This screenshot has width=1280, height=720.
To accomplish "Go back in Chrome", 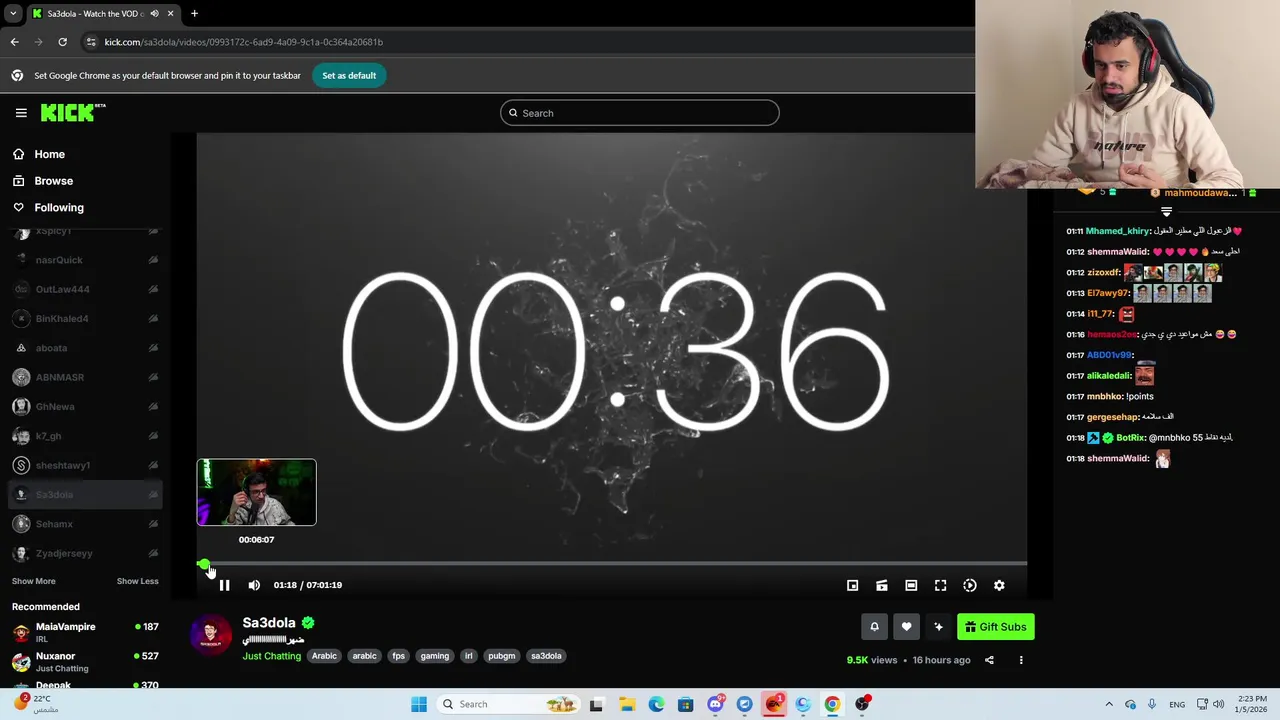I will click(x=14, y=42).
